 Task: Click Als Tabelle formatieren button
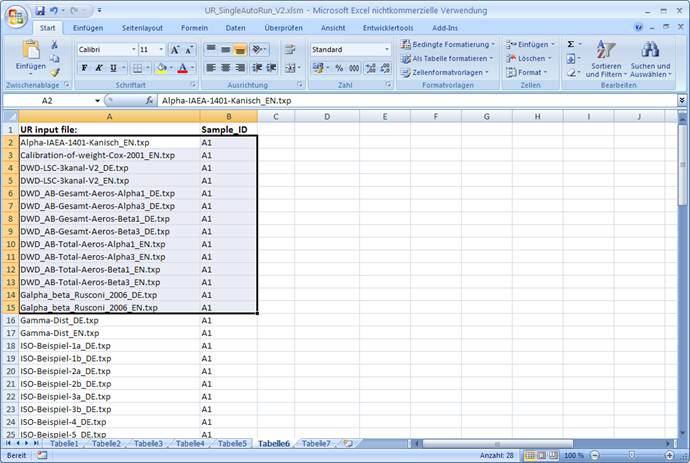pyautogui.click(x=451, y=58)
